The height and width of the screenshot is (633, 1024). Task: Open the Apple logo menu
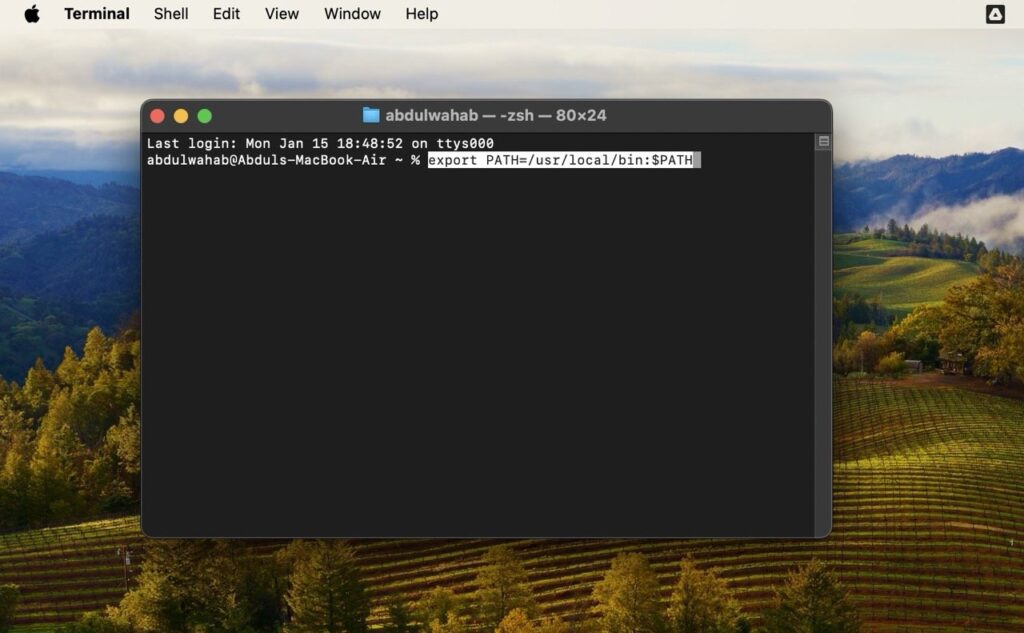(x=30, y=14)
